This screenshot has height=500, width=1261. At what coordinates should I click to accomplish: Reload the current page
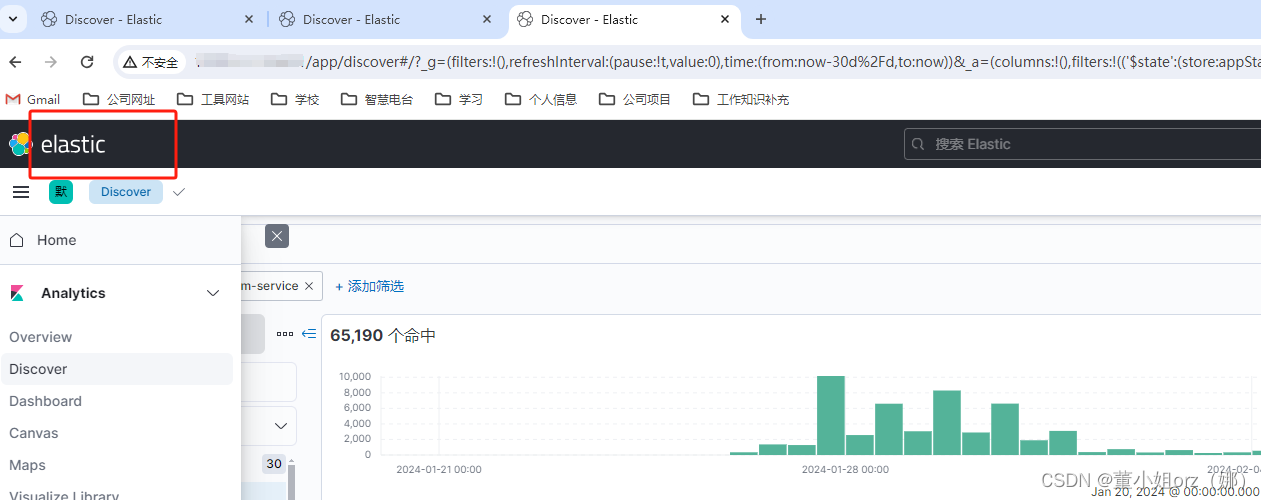(87, 62)
